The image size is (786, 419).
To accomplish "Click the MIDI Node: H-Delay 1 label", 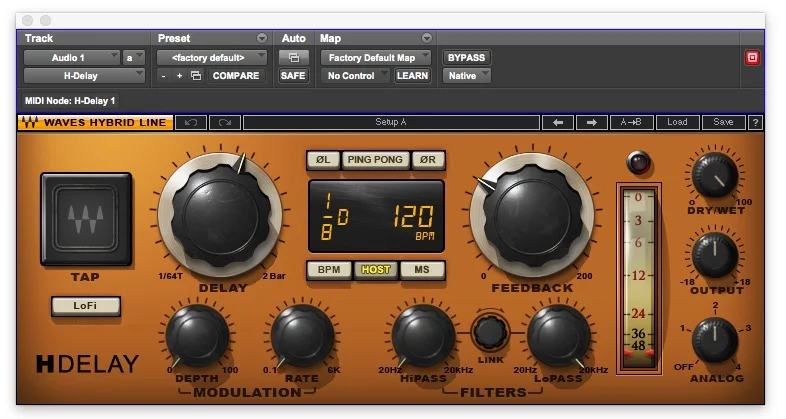I will [x=70, y=101].
